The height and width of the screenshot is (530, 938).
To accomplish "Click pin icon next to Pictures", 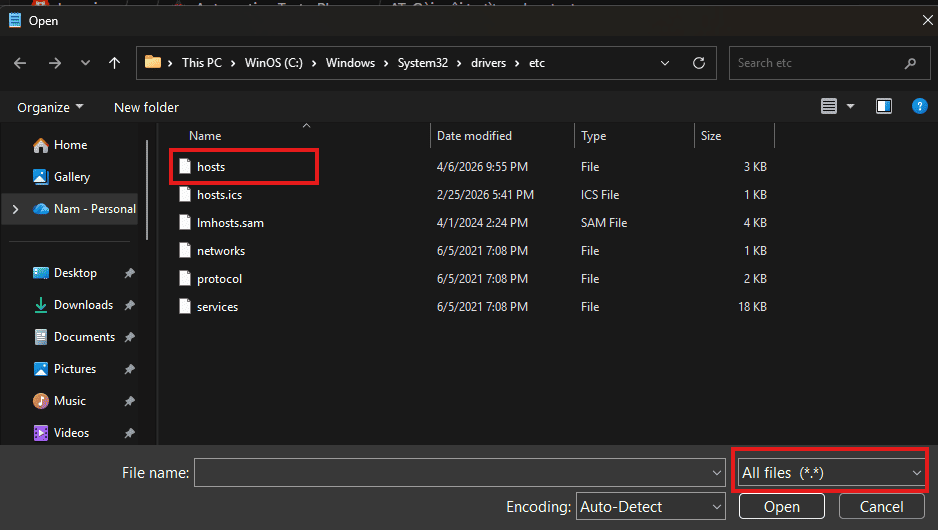I will [129, 369].
